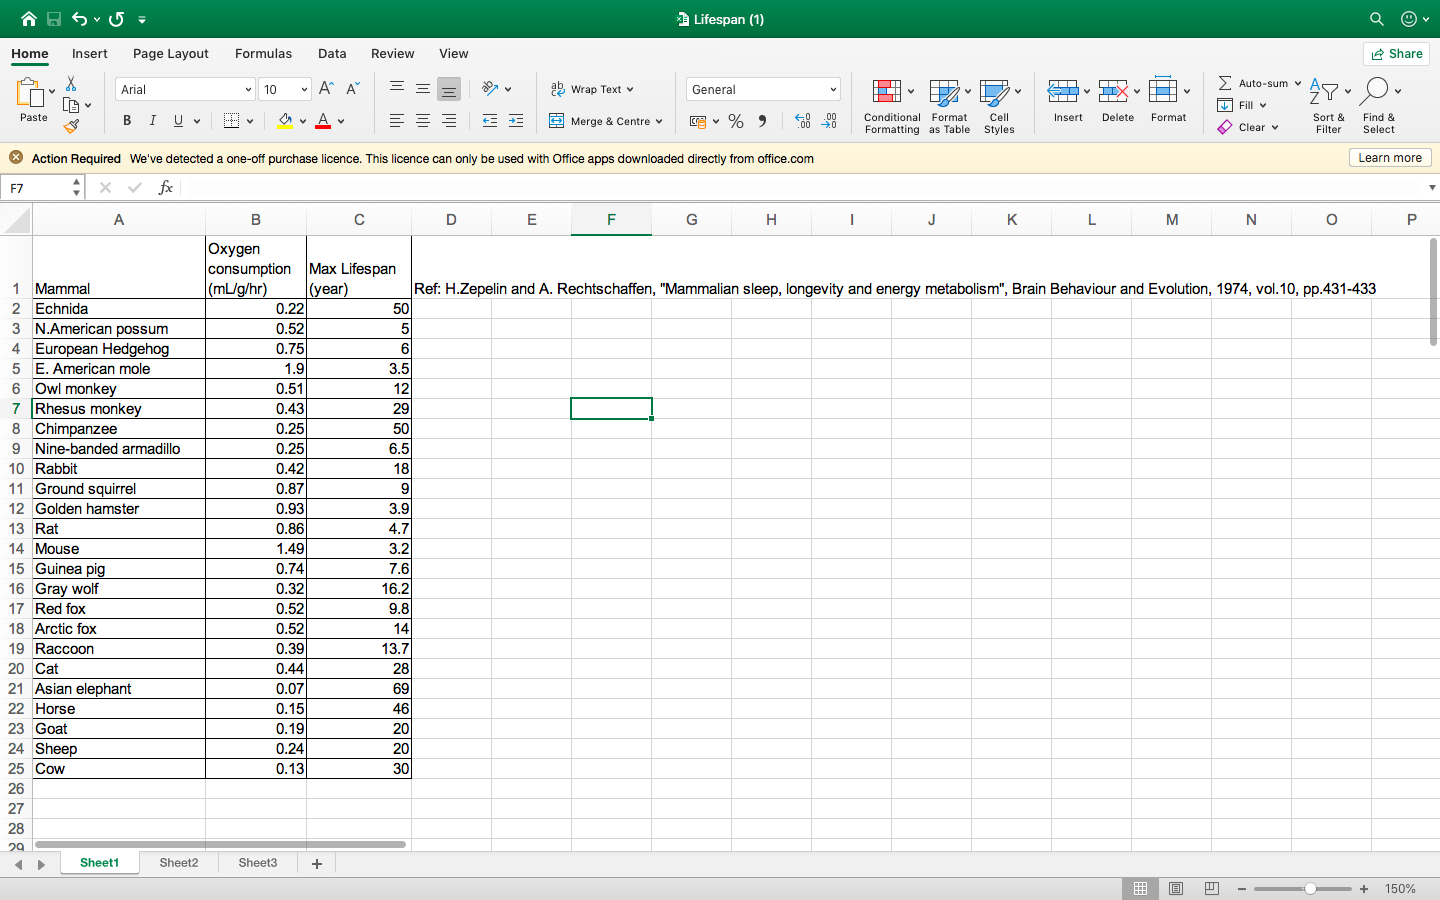Toggle Italic formatting
The image size is (1440, 900).
point(153,121)
